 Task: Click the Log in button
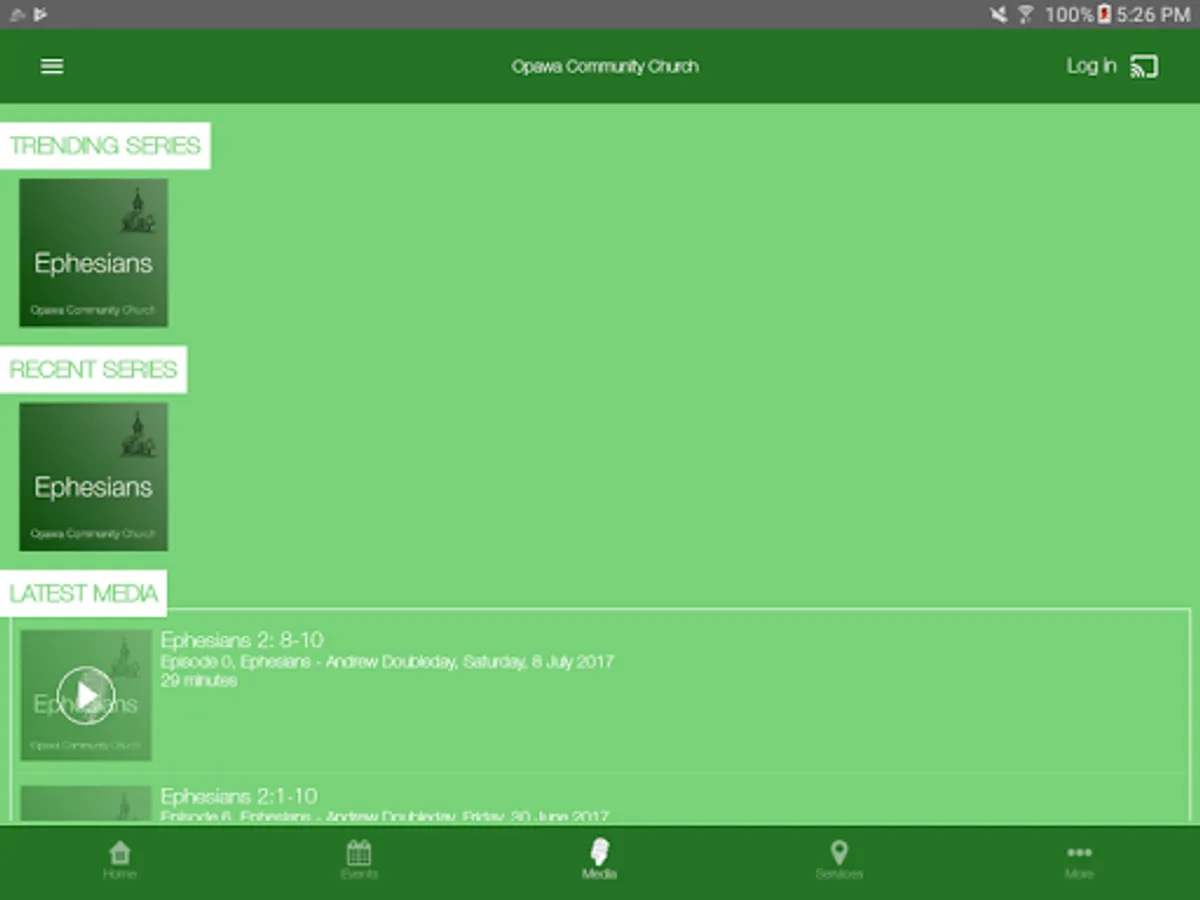[x=1091, y=66]
